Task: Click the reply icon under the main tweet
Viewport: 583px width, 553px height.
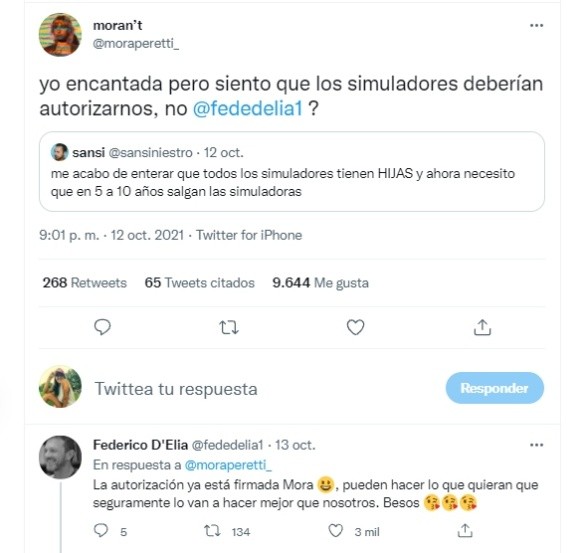Action: pos(102,327)
